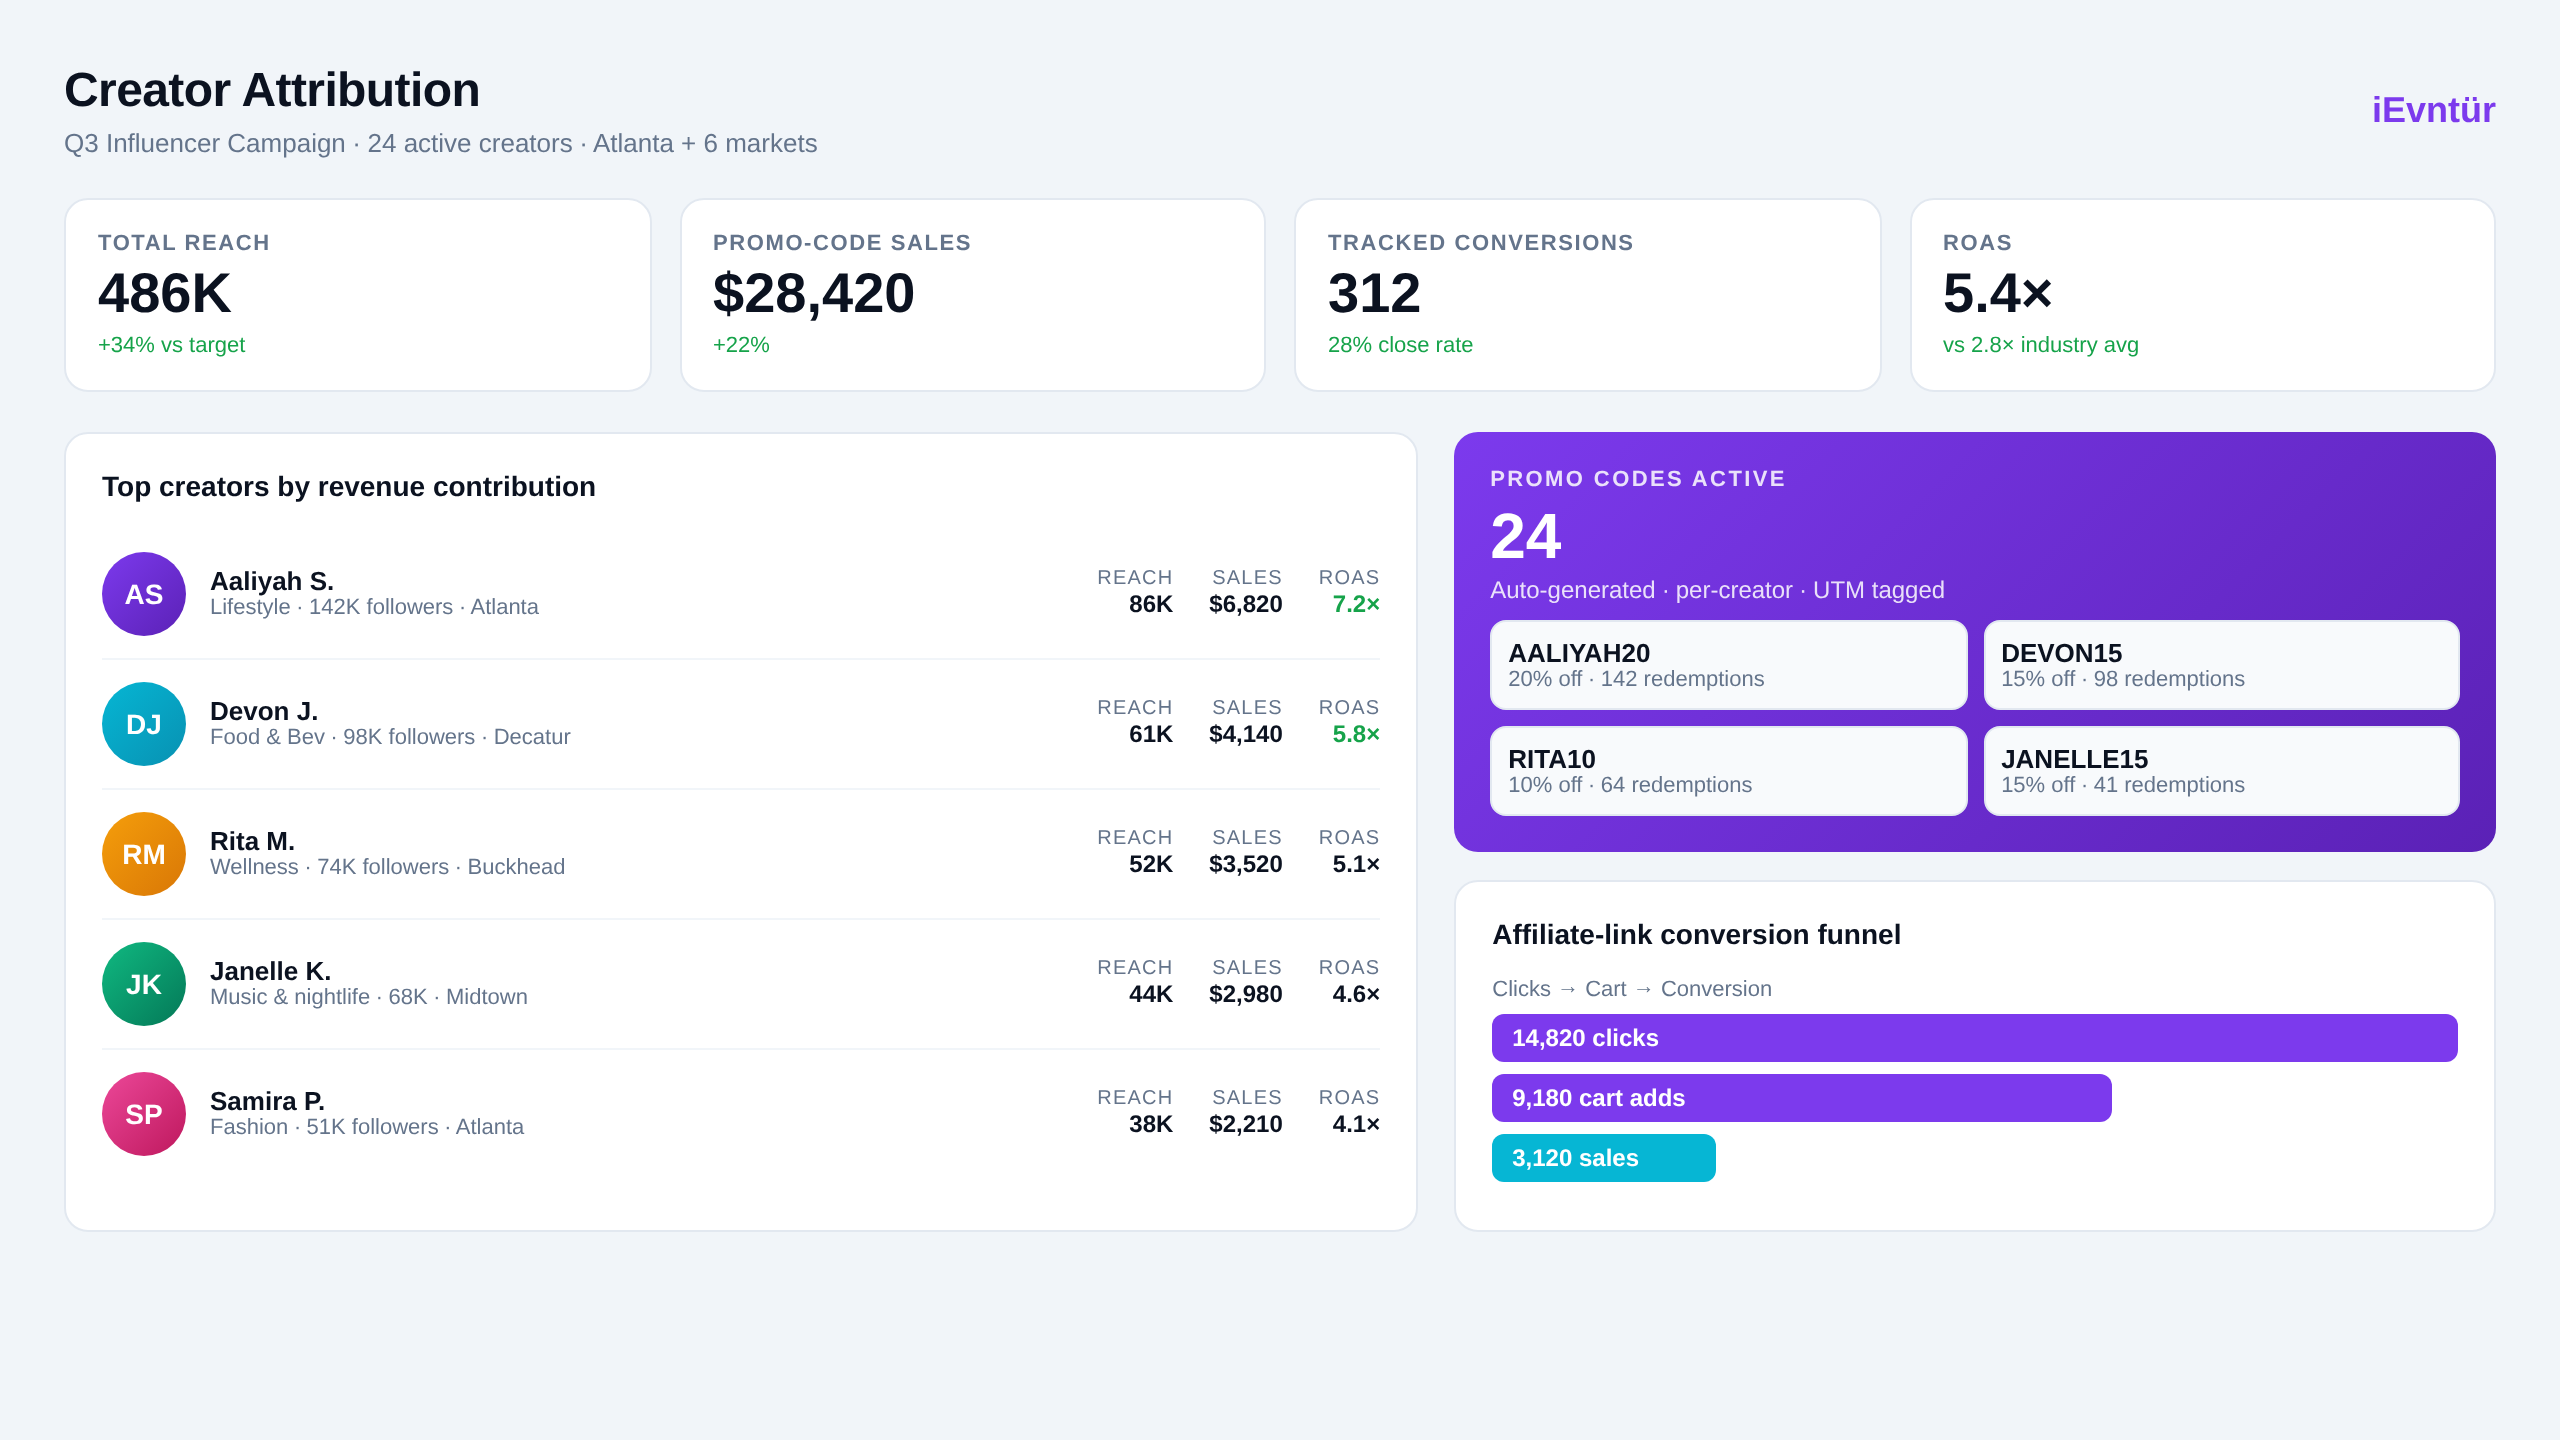
Task: Click '15% off · 98 redemptions' text
Action: coord(2123,679)
